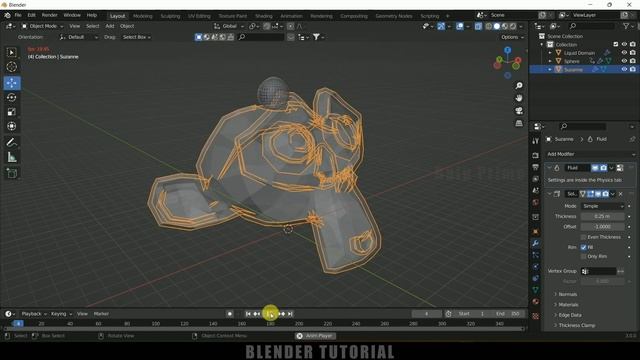Viewport: 640px width, 360px height.
Task: Select the Add Cube tool
Action: point(11,173)
